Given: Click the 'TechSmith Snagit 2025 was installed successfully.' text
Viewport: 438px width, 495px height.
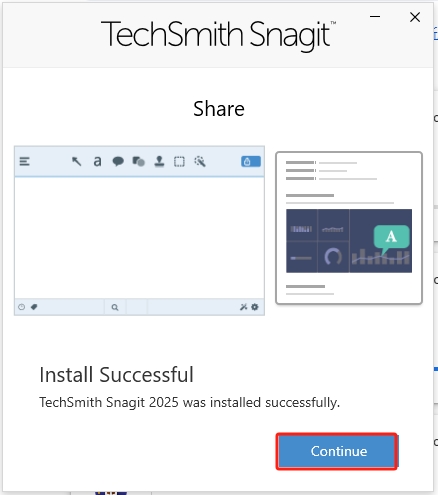Looking at the screenshot, I should [189, 402].
